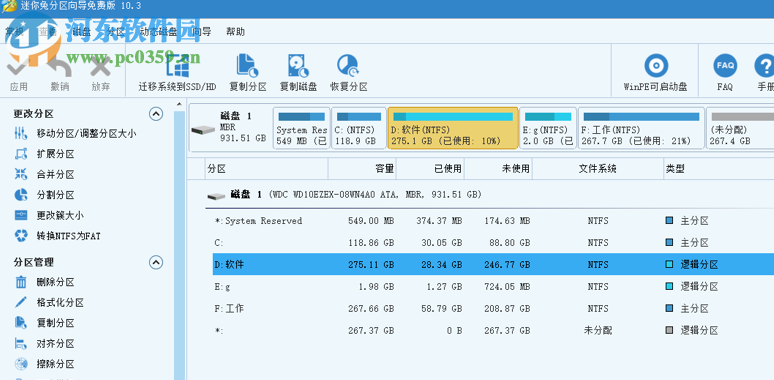This screenshot has width=774, height=380.
Task: Open the WinPE可启动盘 bootable media builder
Action: point(656,73)
